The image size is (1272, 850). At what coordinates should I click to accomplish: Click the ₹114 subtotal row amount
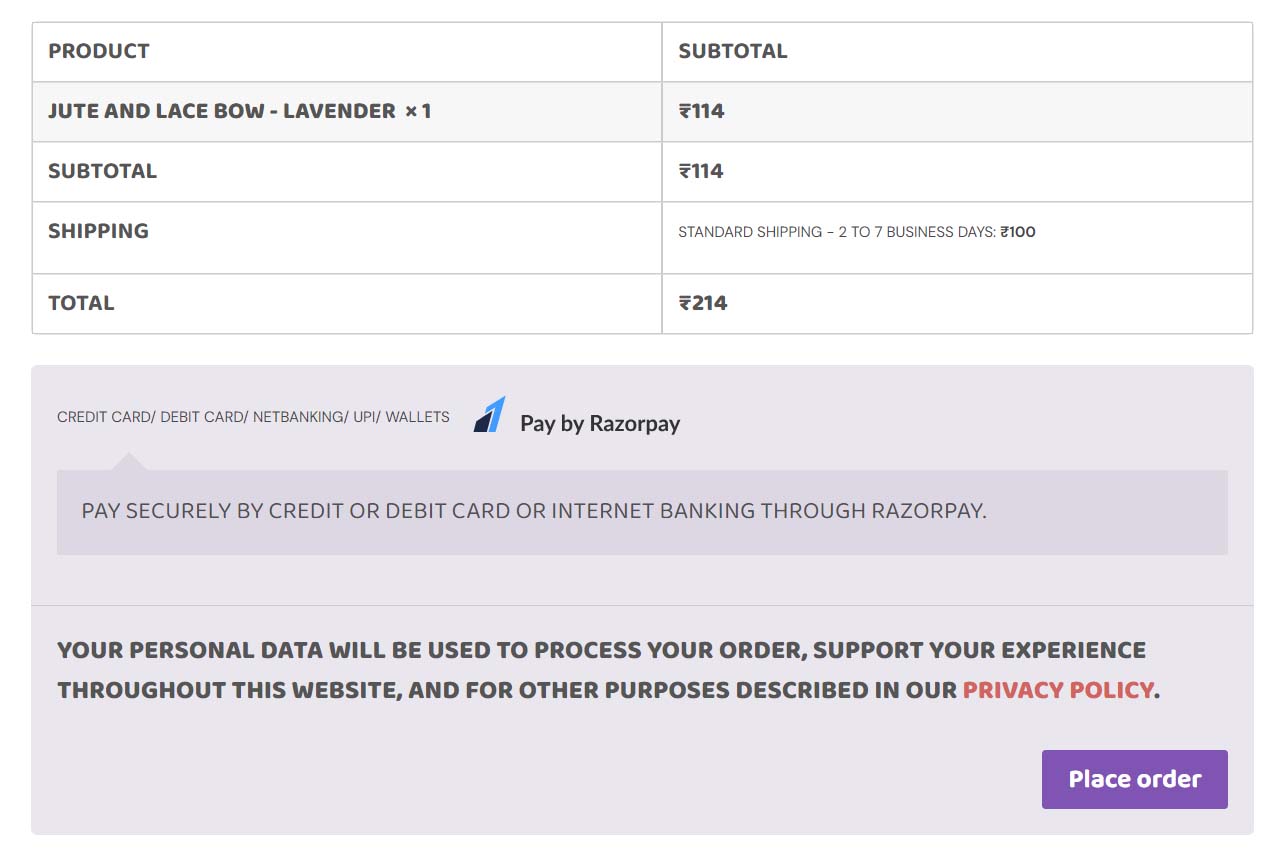click(701, 171)
